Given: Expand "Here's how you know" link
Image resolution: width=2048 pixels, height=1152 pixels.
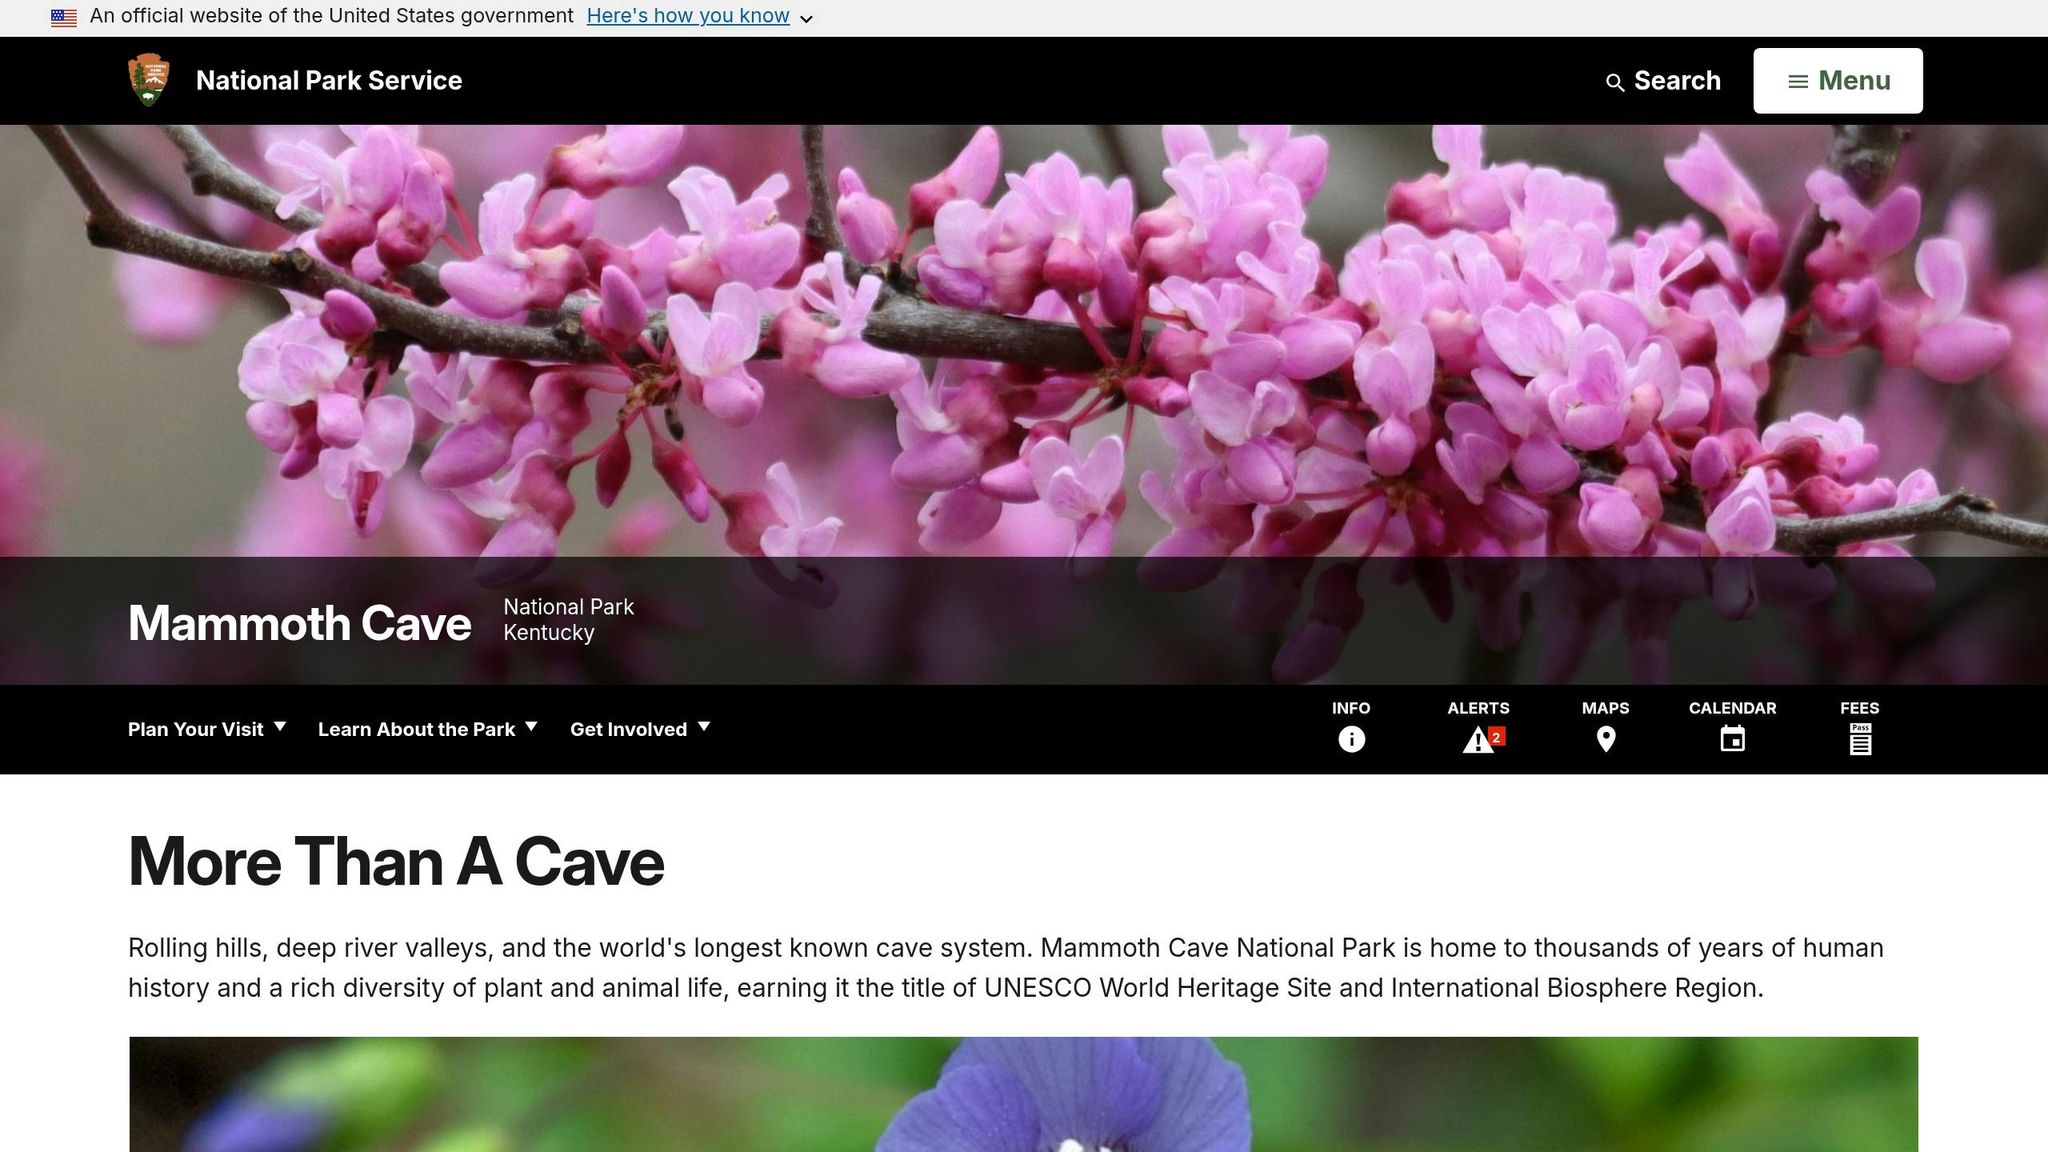Looking at the screenshot, I should click(699, 17).
